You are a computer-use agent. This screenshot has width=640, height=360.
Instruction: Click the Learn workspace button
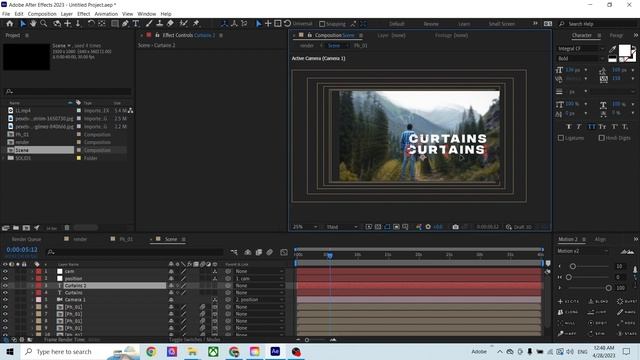(464, 24)
